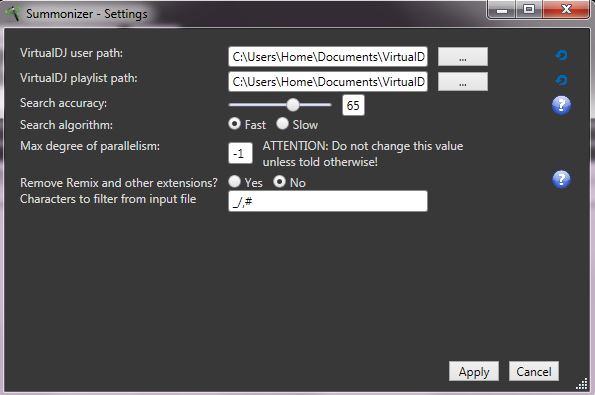Screen dimensions: 595x395
Task: Click the Characters to filter input field
Action: pos(328,201)
